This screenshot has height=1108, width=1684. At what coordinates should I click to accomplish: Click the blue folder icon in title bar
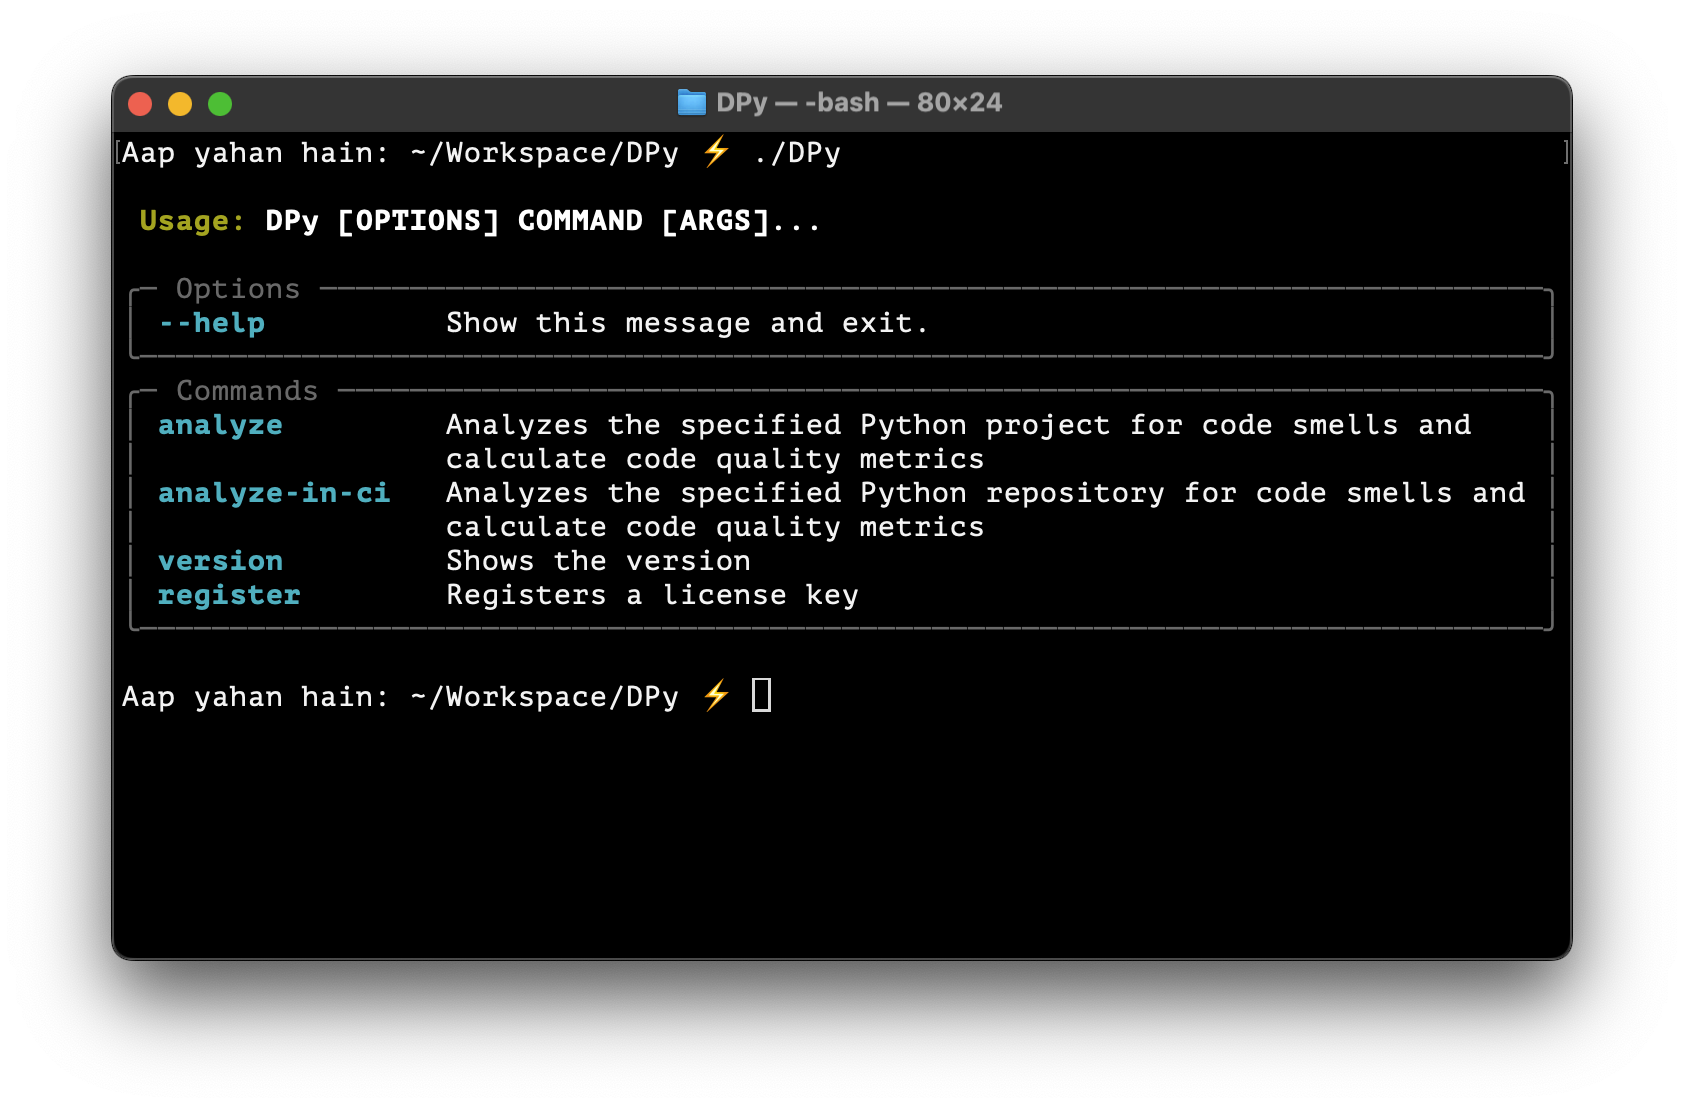(691, 103)
